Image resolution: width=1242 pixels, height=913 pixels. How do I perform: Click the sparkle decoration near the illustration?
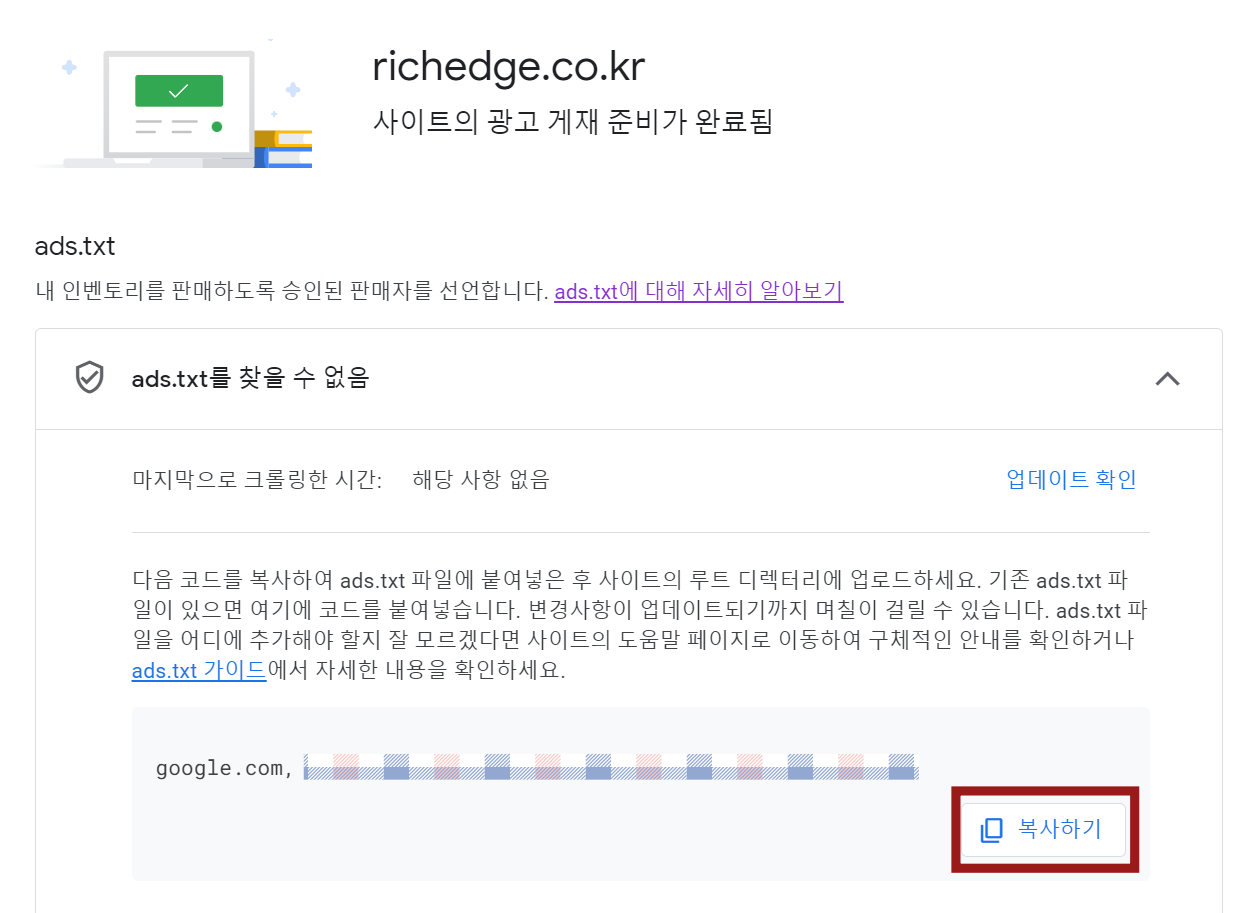point(67,65)
